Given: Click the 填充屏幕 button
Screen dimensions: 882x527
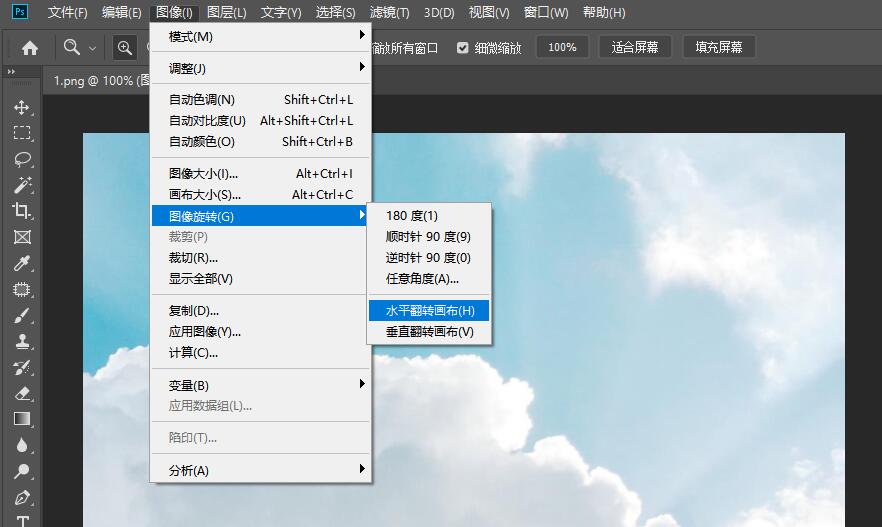Looking at the screenshot, I should 718,47.
